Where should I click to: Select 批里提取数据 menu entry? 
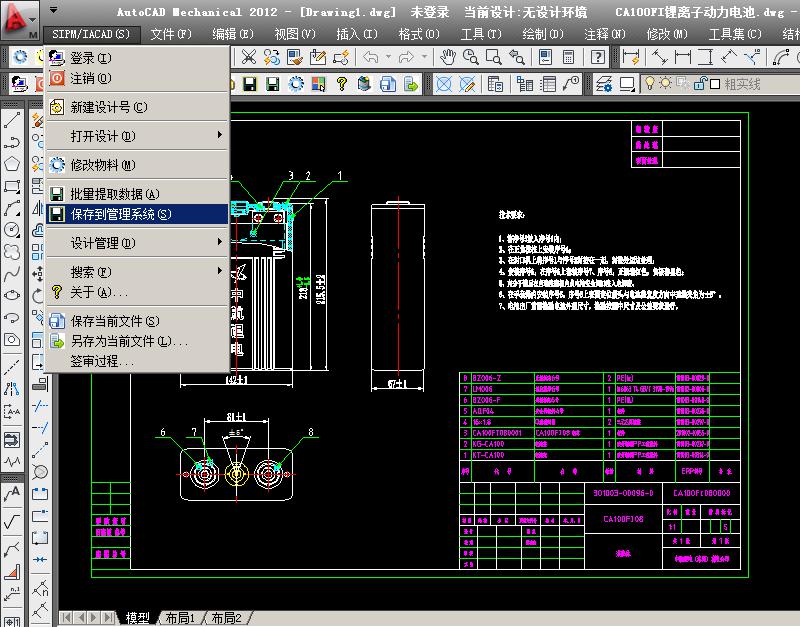point(137,194)
